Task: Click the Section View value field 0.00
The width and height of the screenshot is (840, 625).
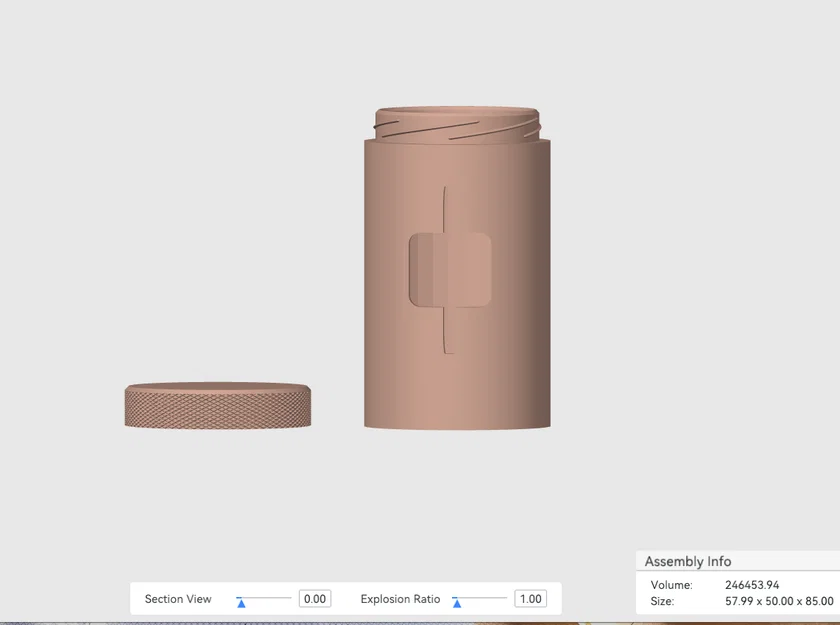Action: (315, 599)
